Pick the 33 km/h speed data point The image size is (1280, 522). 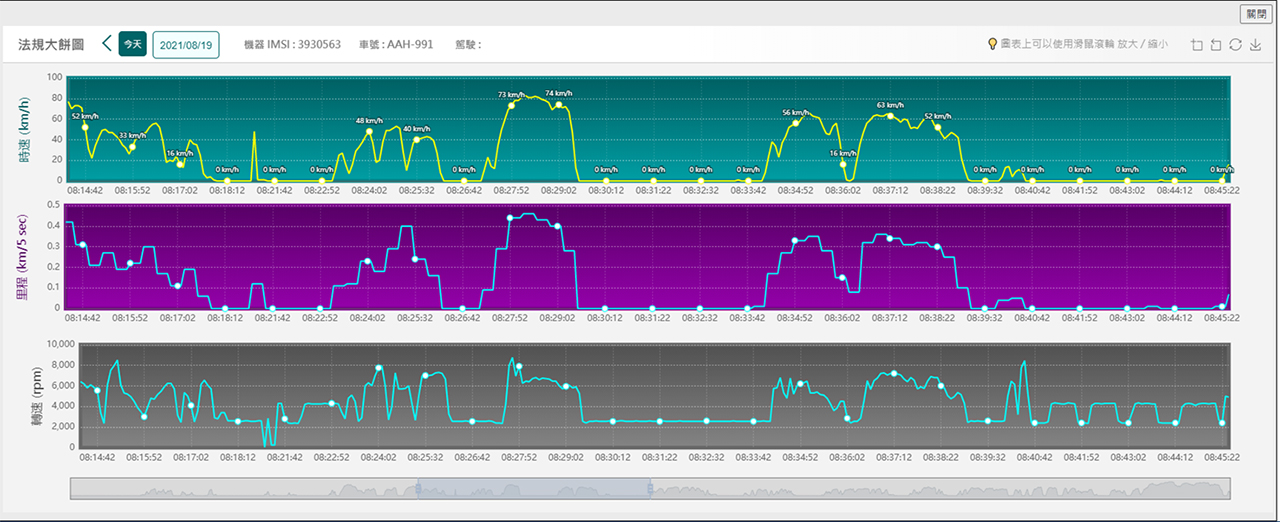132,147
